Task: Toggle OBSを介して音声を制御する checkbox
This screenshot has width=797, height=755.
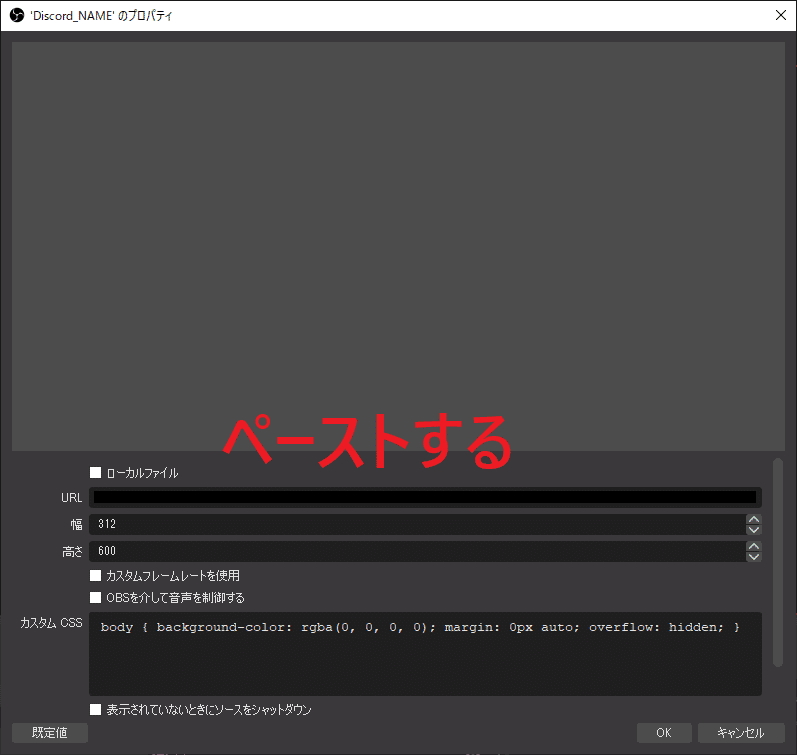Action: point(96,597)
